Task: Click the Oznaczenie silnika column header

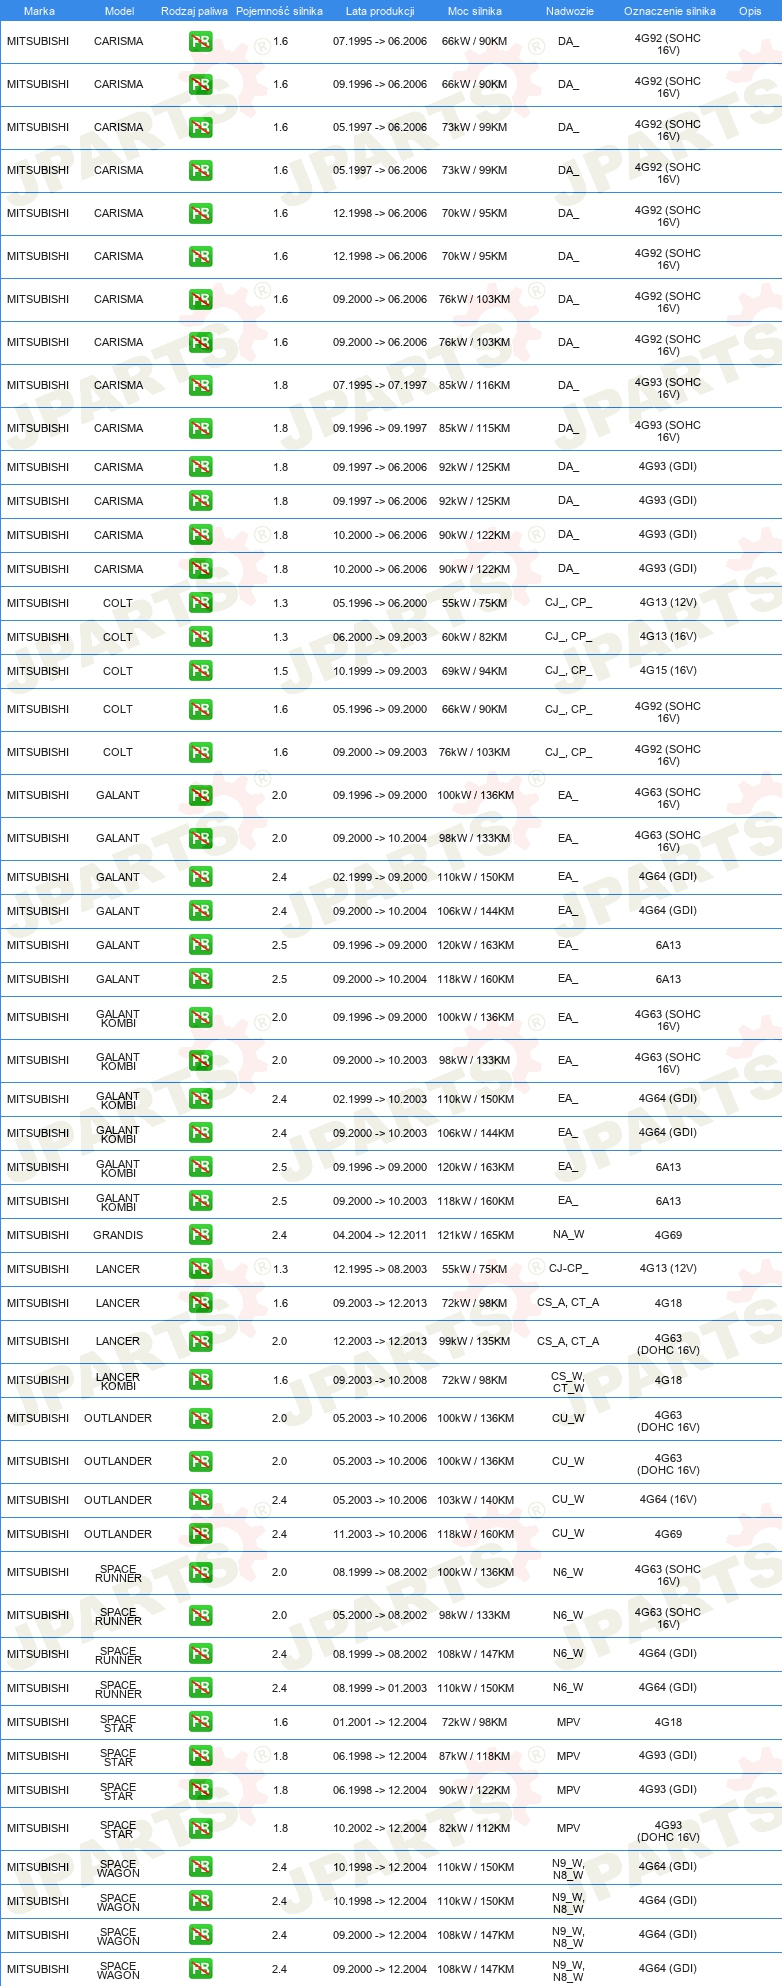Action: point(670,11)
